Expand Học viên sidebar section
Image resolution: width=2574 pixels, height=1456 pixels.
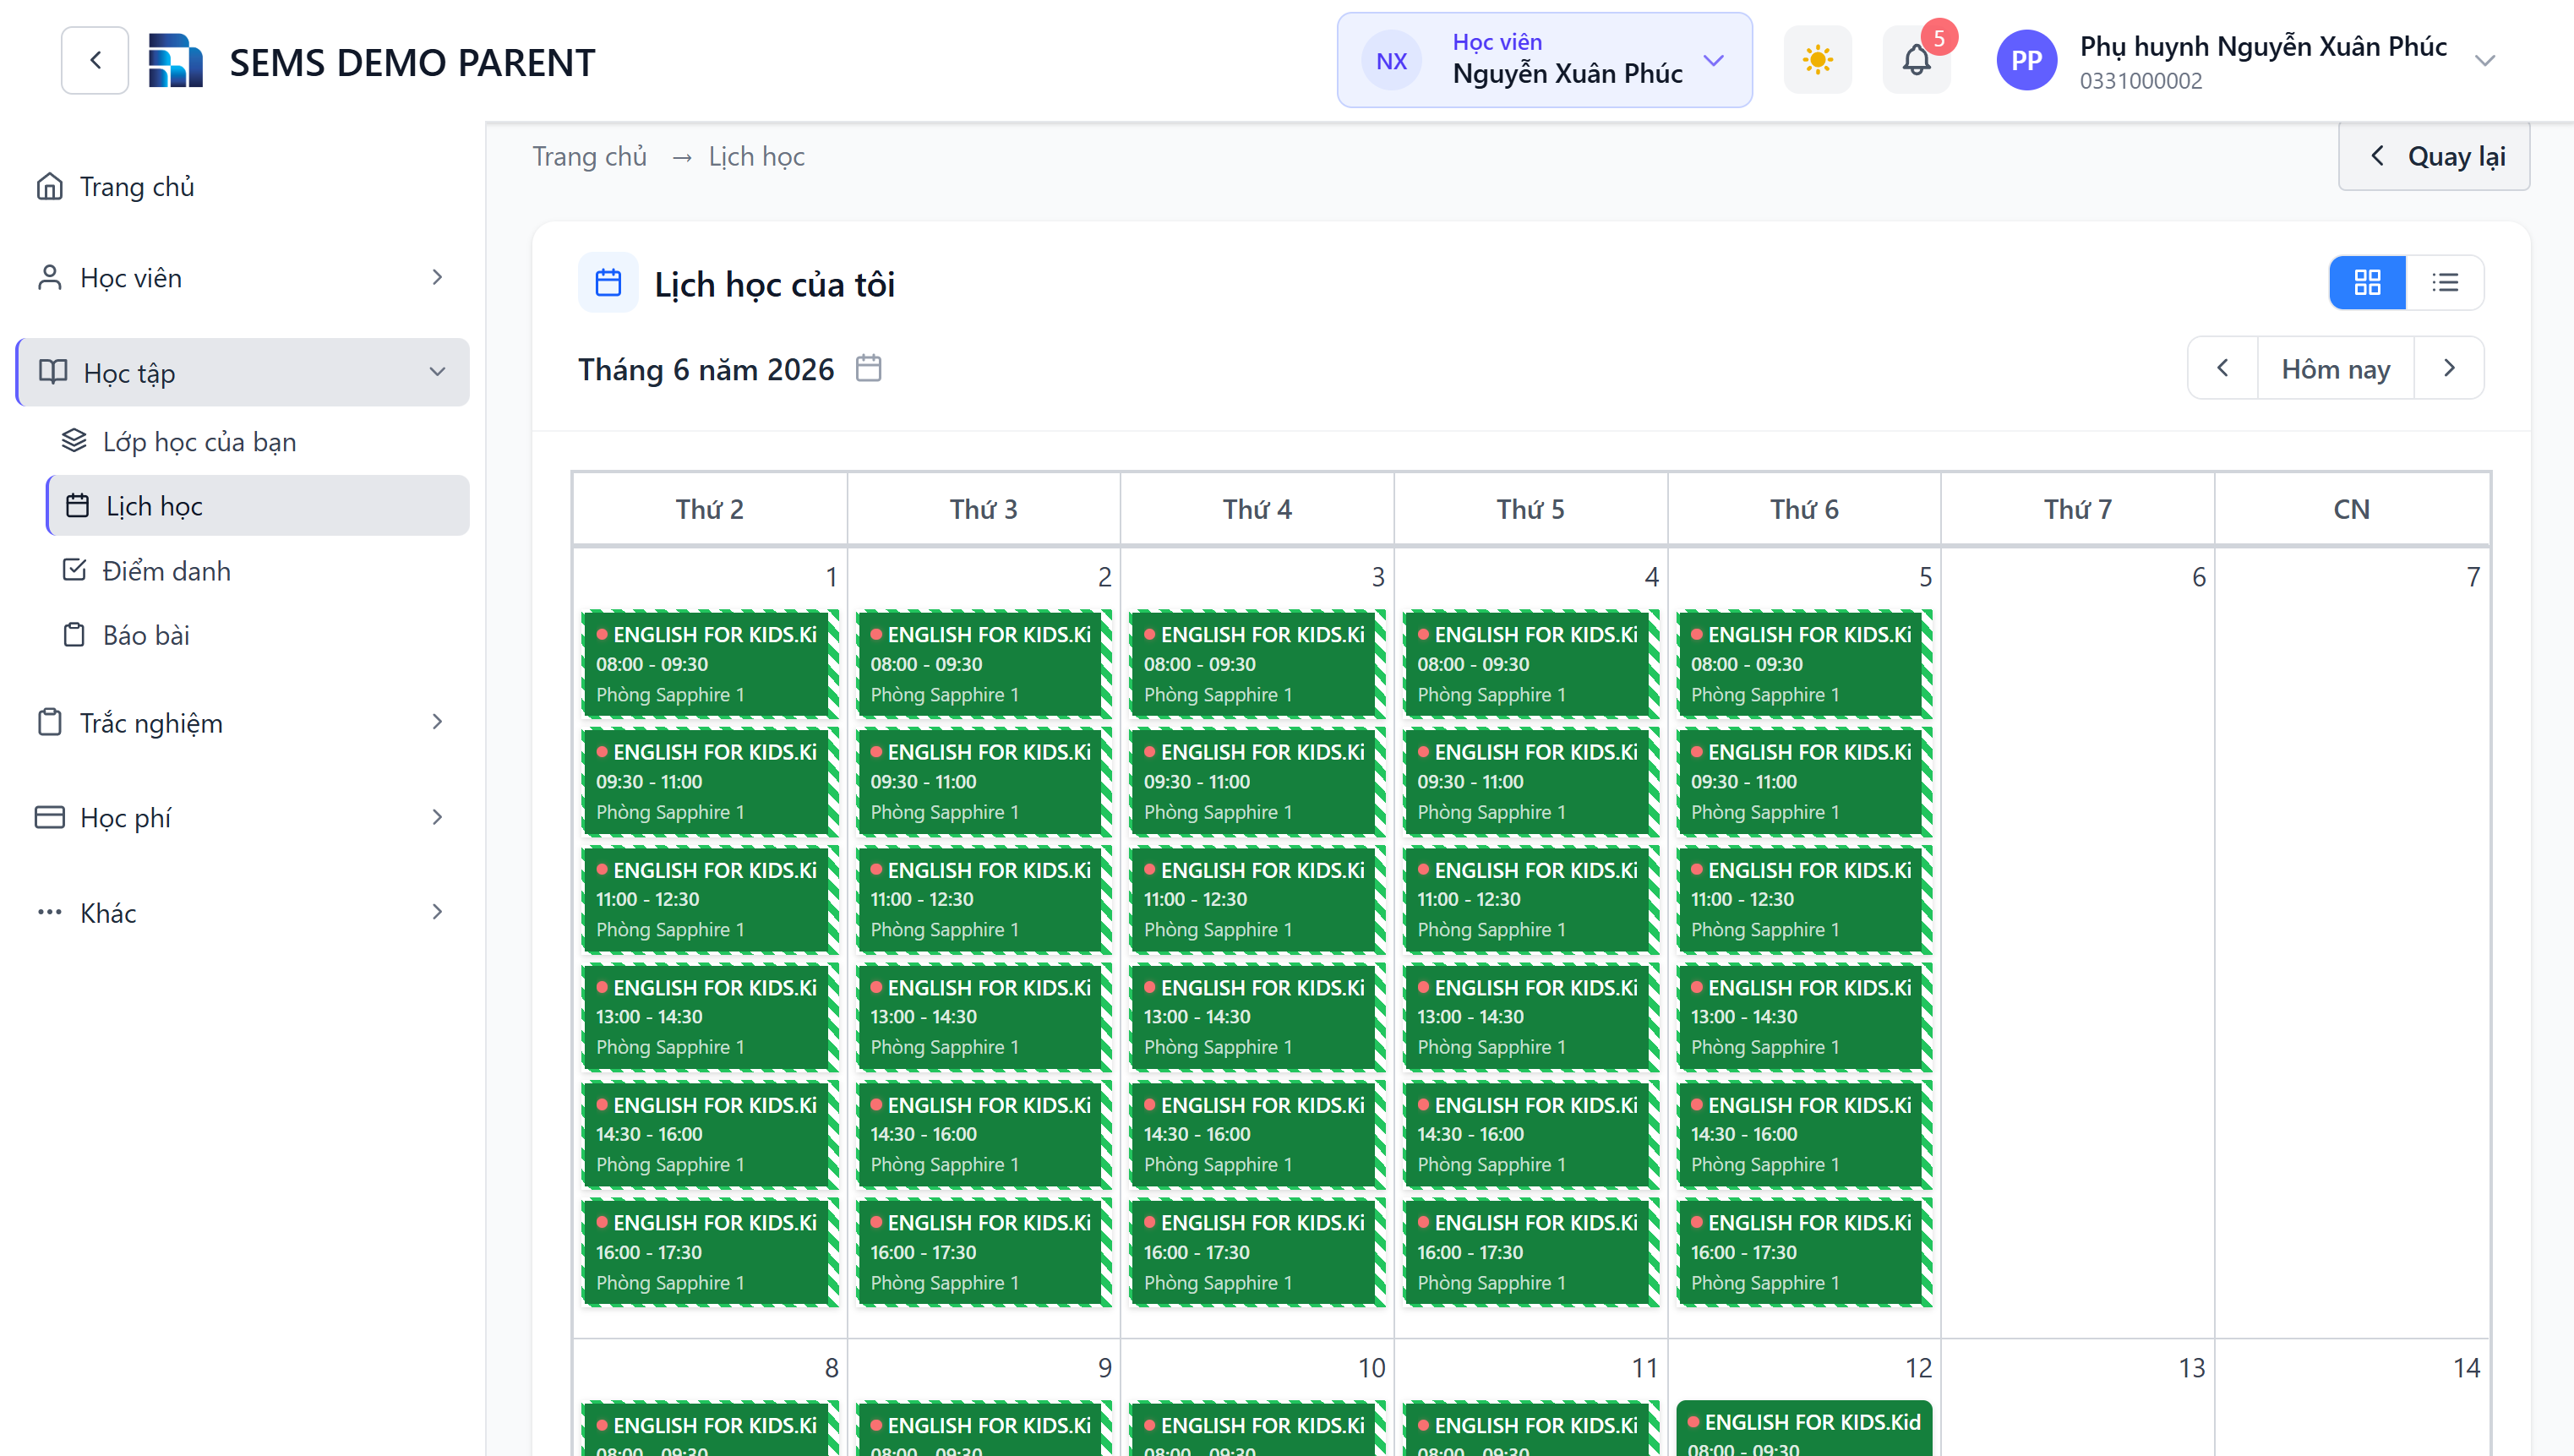243,277
